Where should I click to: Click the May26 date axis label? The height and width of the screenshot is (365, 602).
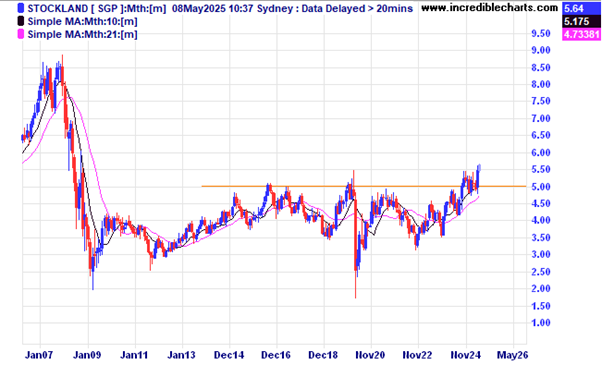(x=513, y=355)
